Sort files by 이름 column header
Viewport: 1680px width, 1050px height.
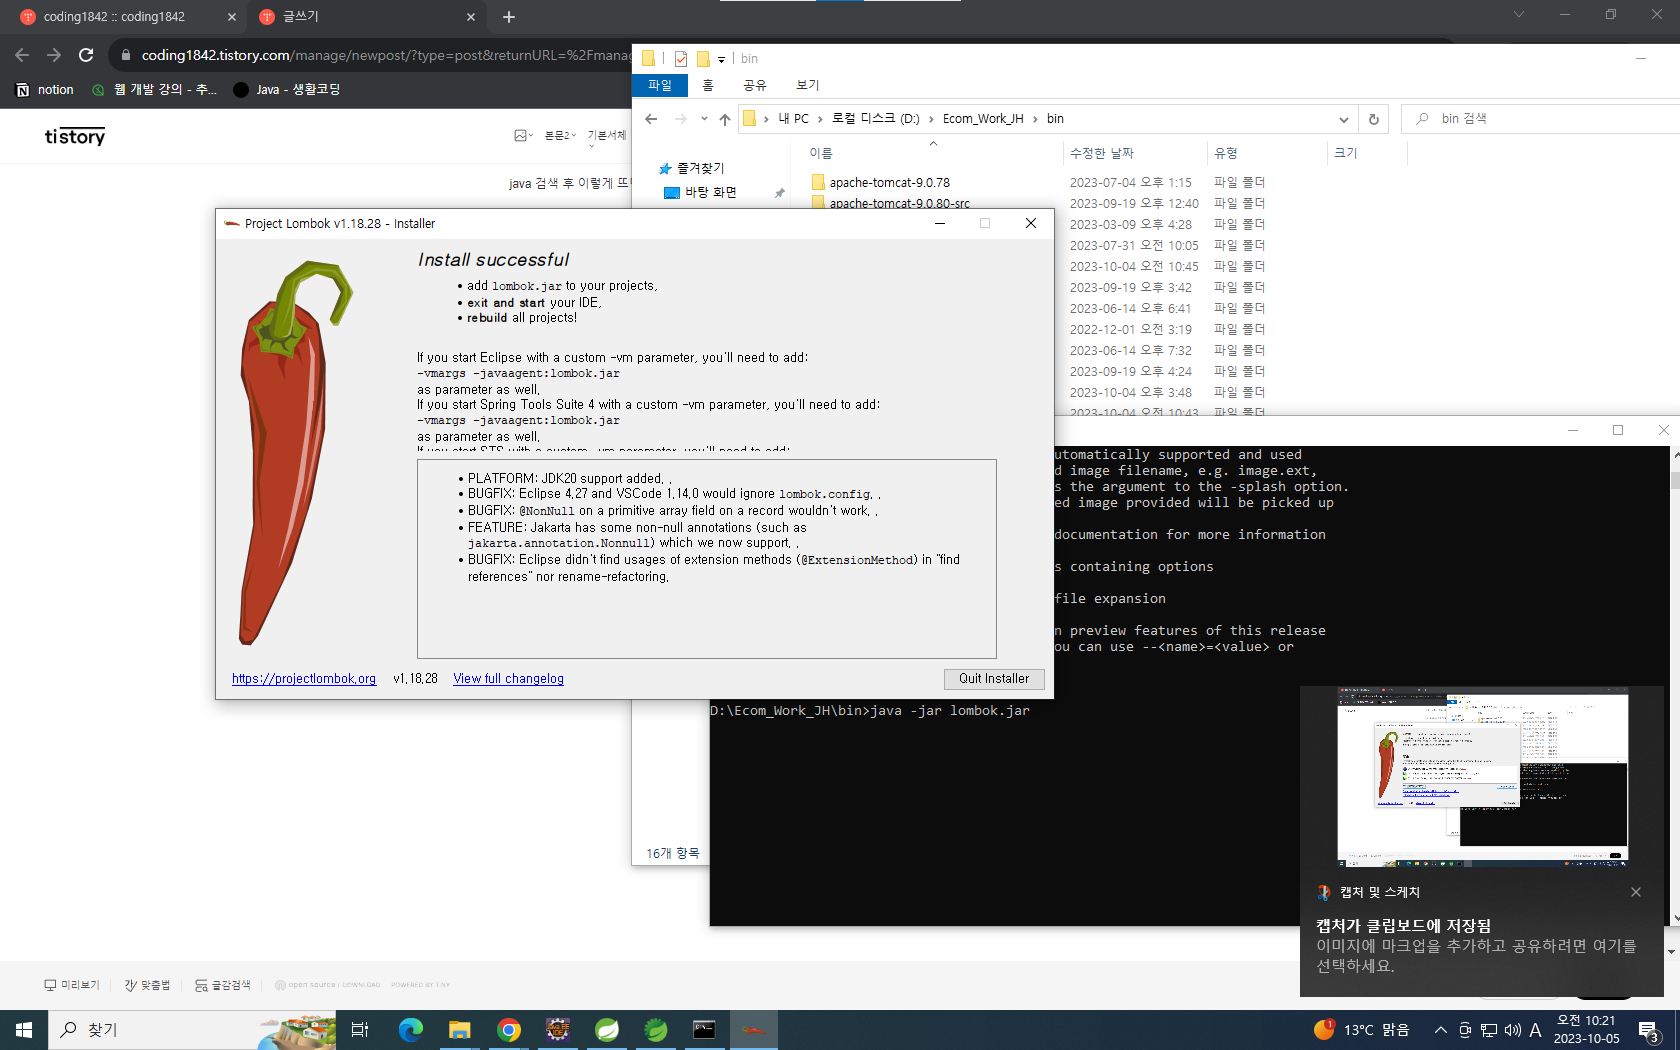(821, 153)
